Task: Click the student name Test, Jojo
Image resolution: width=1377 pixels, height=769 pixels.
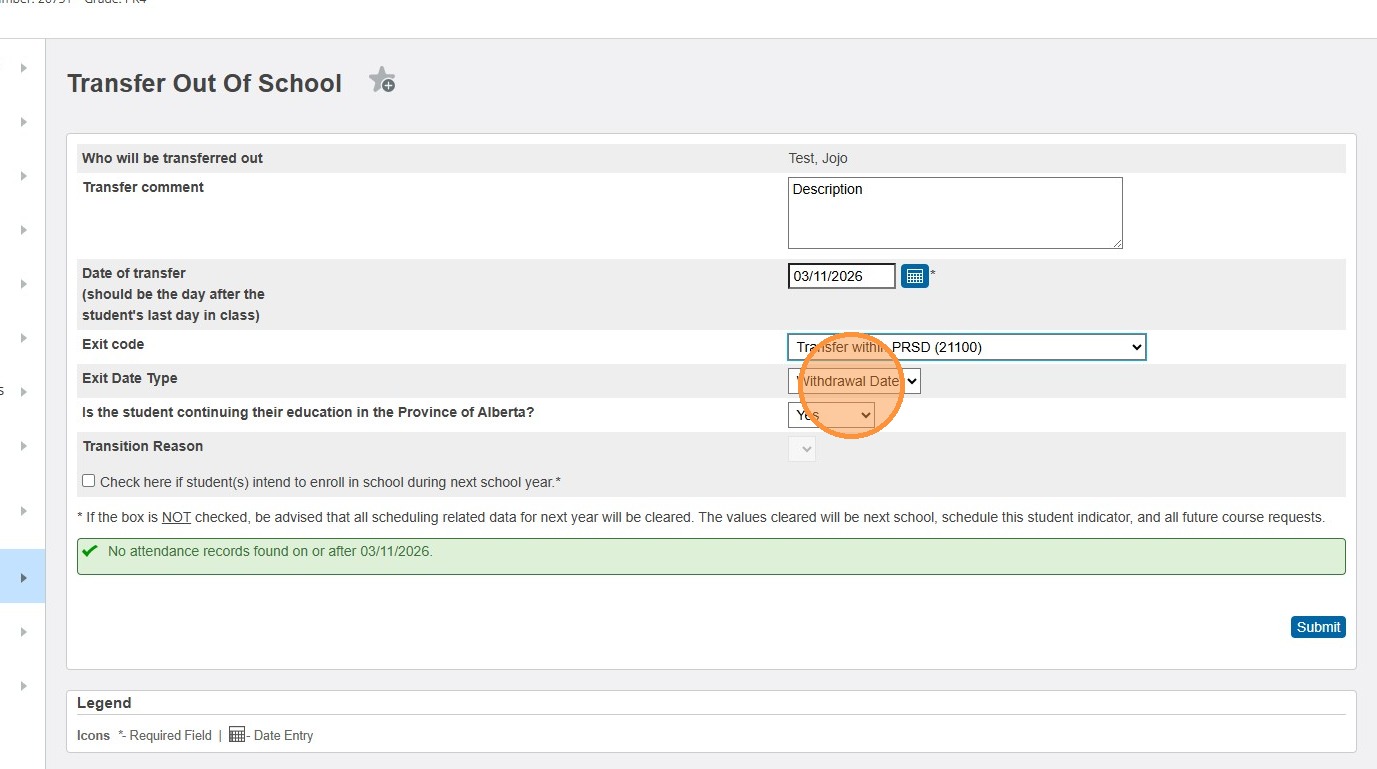Action: coord(817,158)
